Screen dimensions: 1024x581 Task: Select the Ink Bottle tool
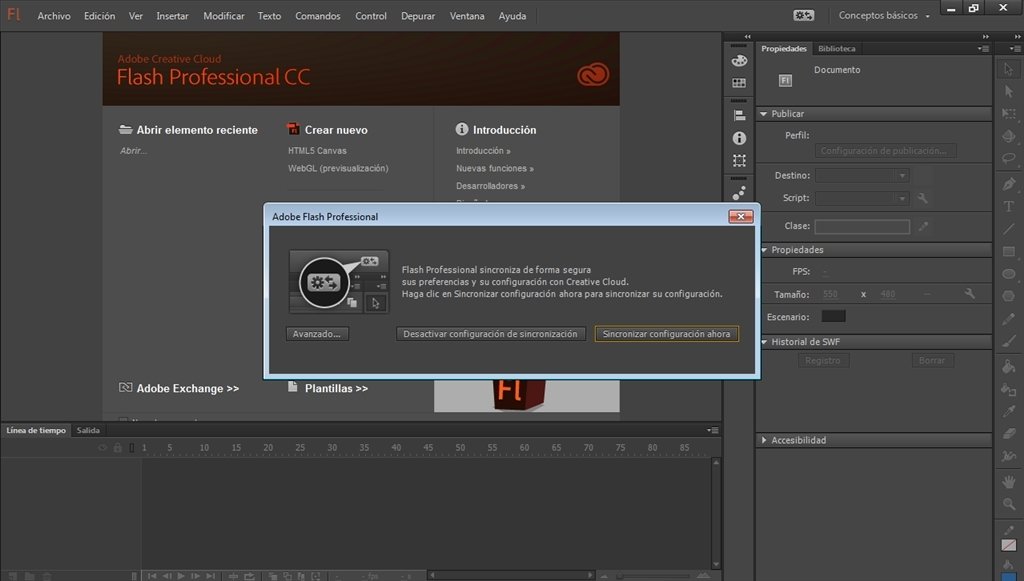pyautogui.click(x=1008, y=389)
